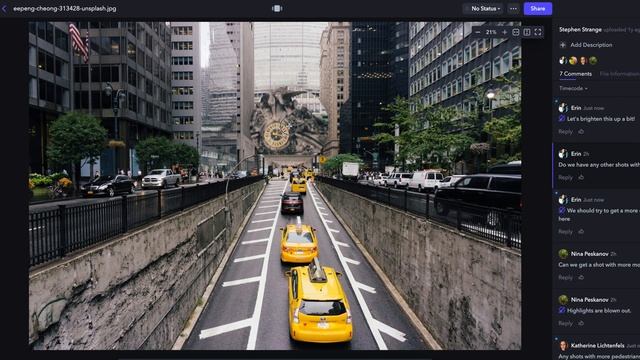The image size is (640, 360).
Task: Reply to Erin's 'Let's brighten this up' comment
Action: [x=565, y=132]
